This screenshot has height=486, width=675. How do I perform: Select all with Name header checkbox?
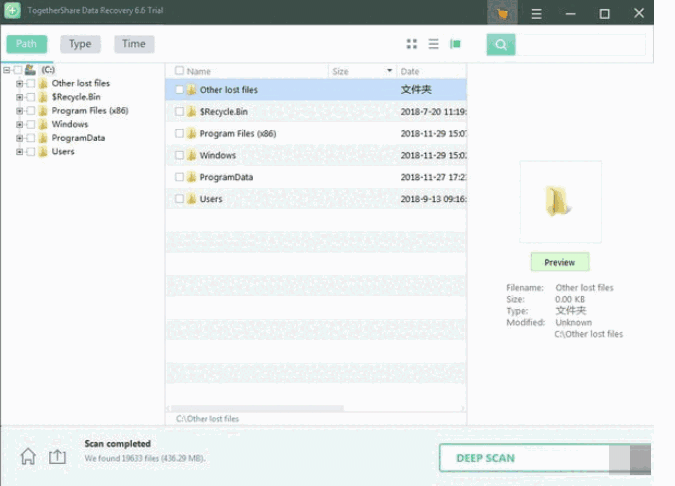180,71
